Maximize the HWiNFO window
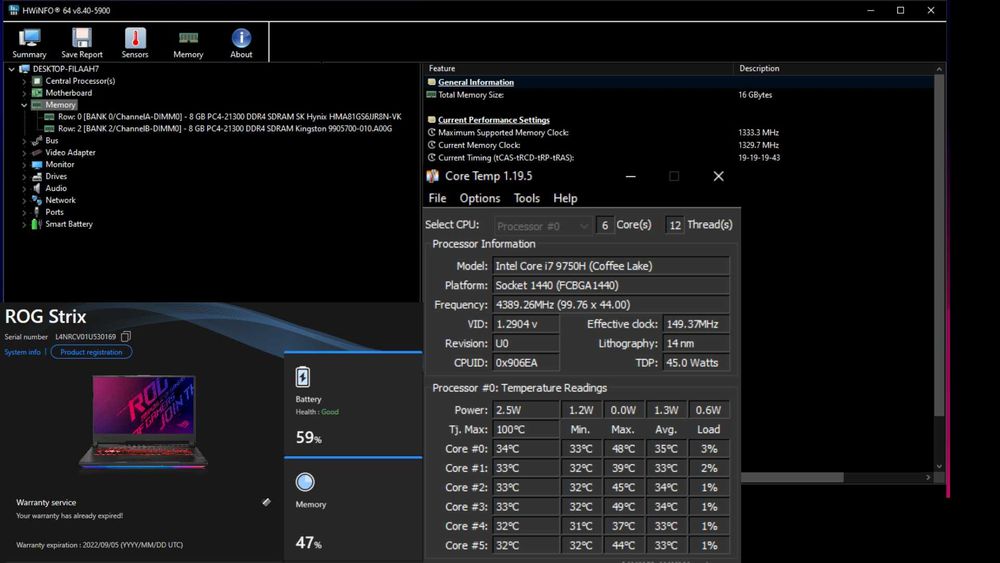The width and height of the screenshot is (1000, 563). coord(901,10)
